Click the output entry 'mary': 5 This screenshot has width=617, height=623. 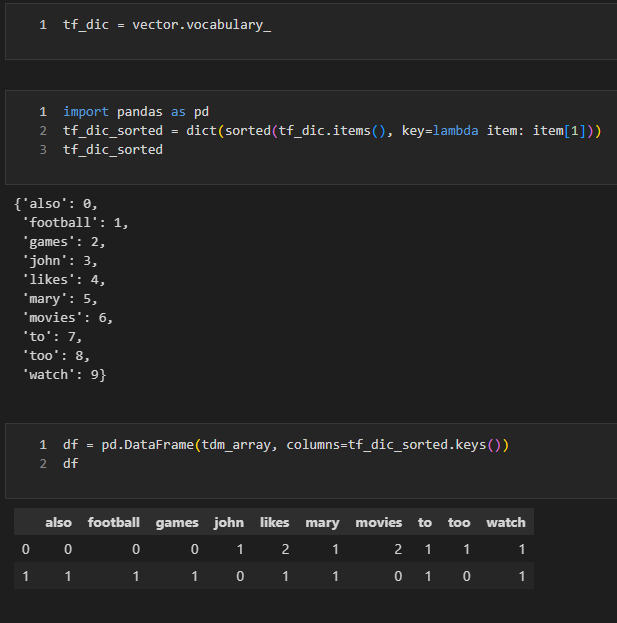tap(60, 299)
